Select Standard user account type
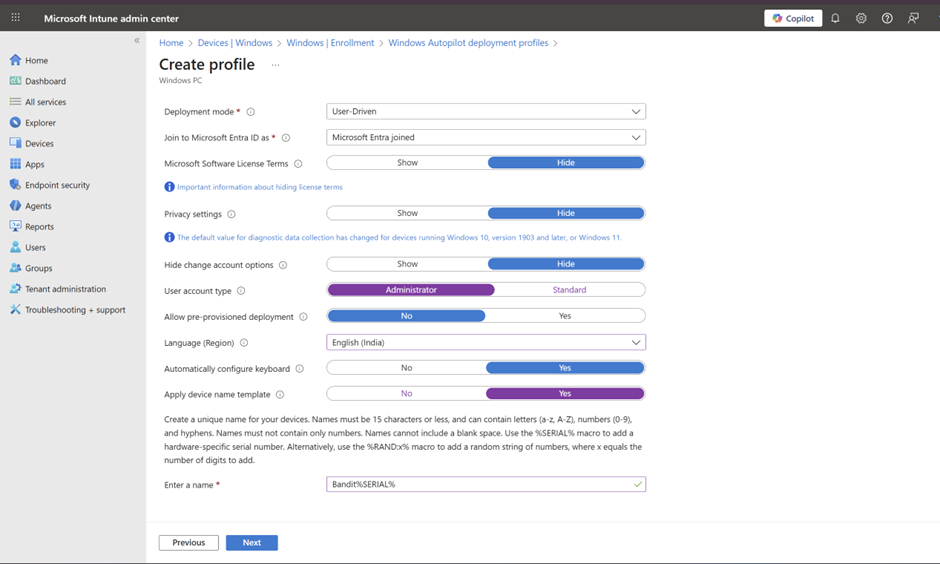 click(569, 290)
